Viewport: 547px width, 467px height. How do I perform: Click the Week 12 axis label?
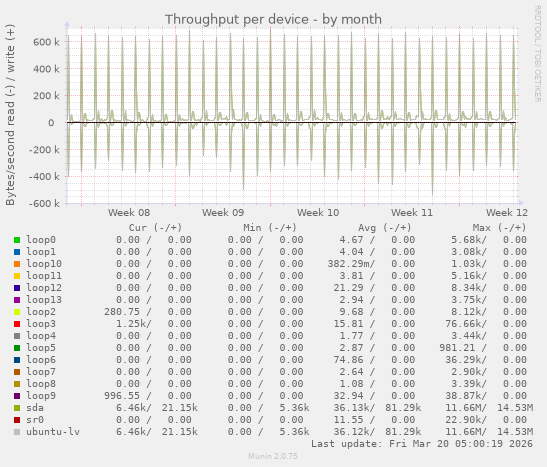click(507, 213)
